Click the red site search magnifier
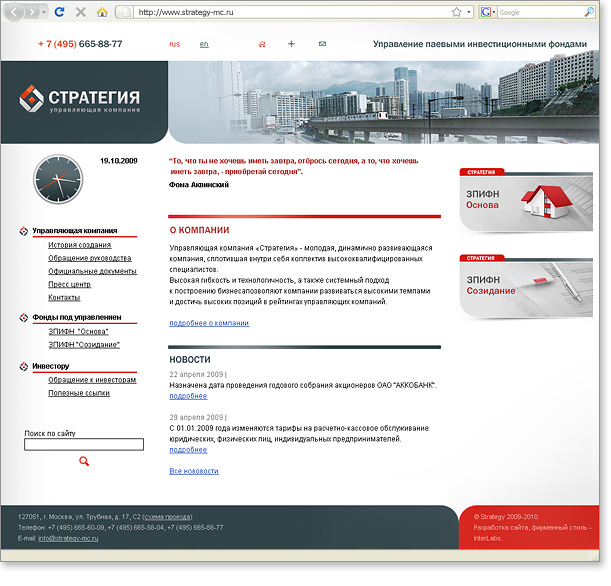The height and width of the screenshot is (586, 611). coord(84,461)
